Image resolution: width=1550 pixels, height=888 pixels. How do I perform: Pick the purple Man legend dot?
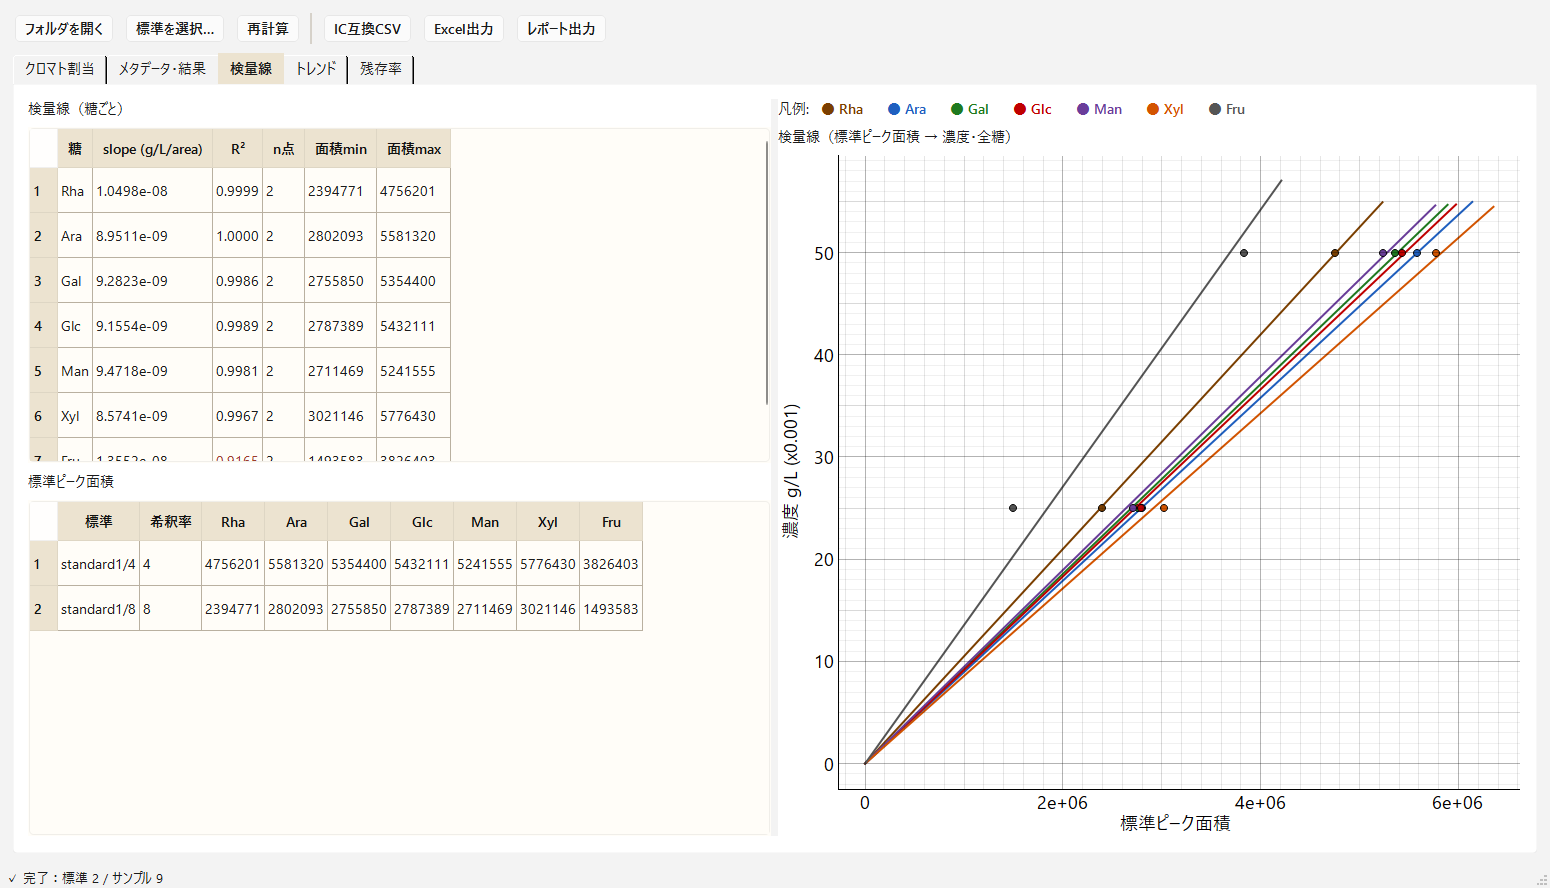point(1083,109)
